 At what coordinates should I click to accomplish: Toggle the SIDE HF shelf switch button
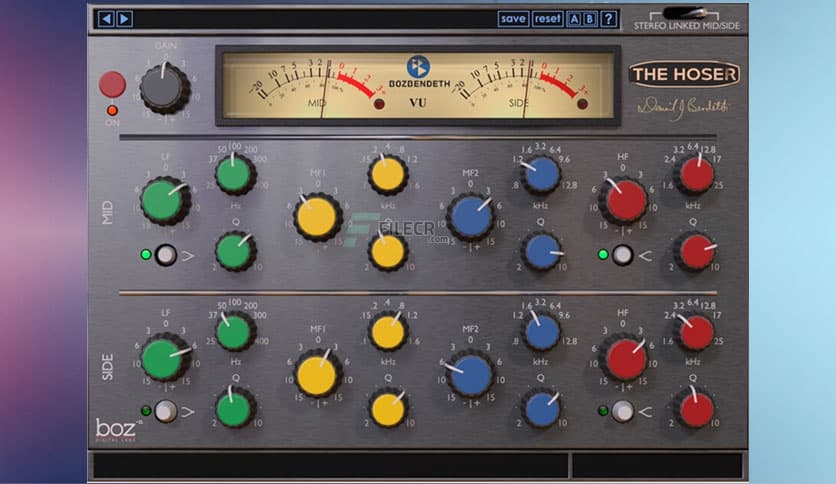622,412
